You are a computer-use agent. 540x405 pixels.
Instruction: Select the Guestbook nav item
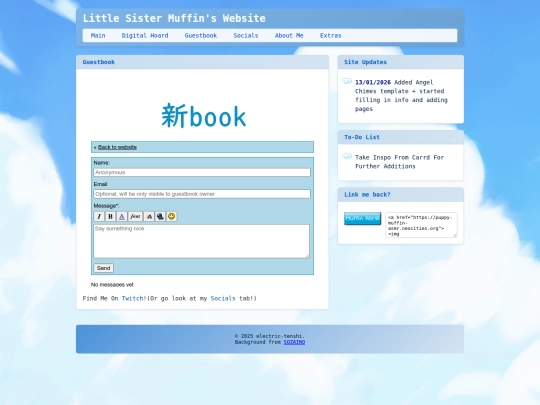[201, 35]
